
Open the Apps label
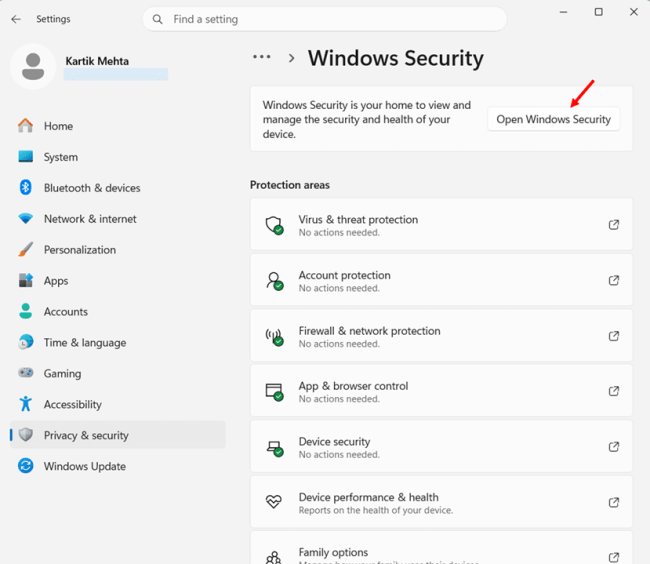[56, 281]
